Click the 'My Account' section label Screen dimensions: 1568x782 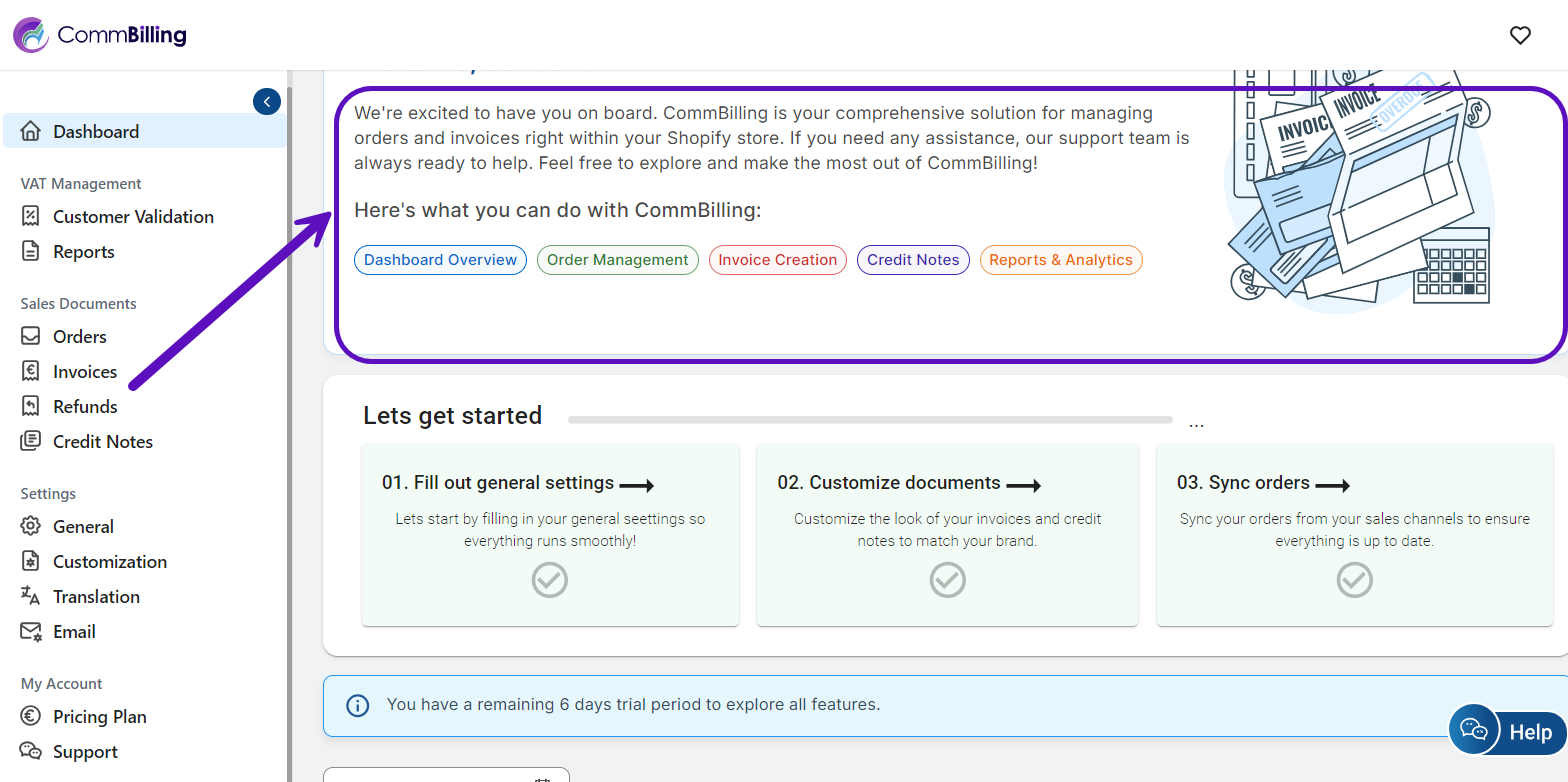62,684
